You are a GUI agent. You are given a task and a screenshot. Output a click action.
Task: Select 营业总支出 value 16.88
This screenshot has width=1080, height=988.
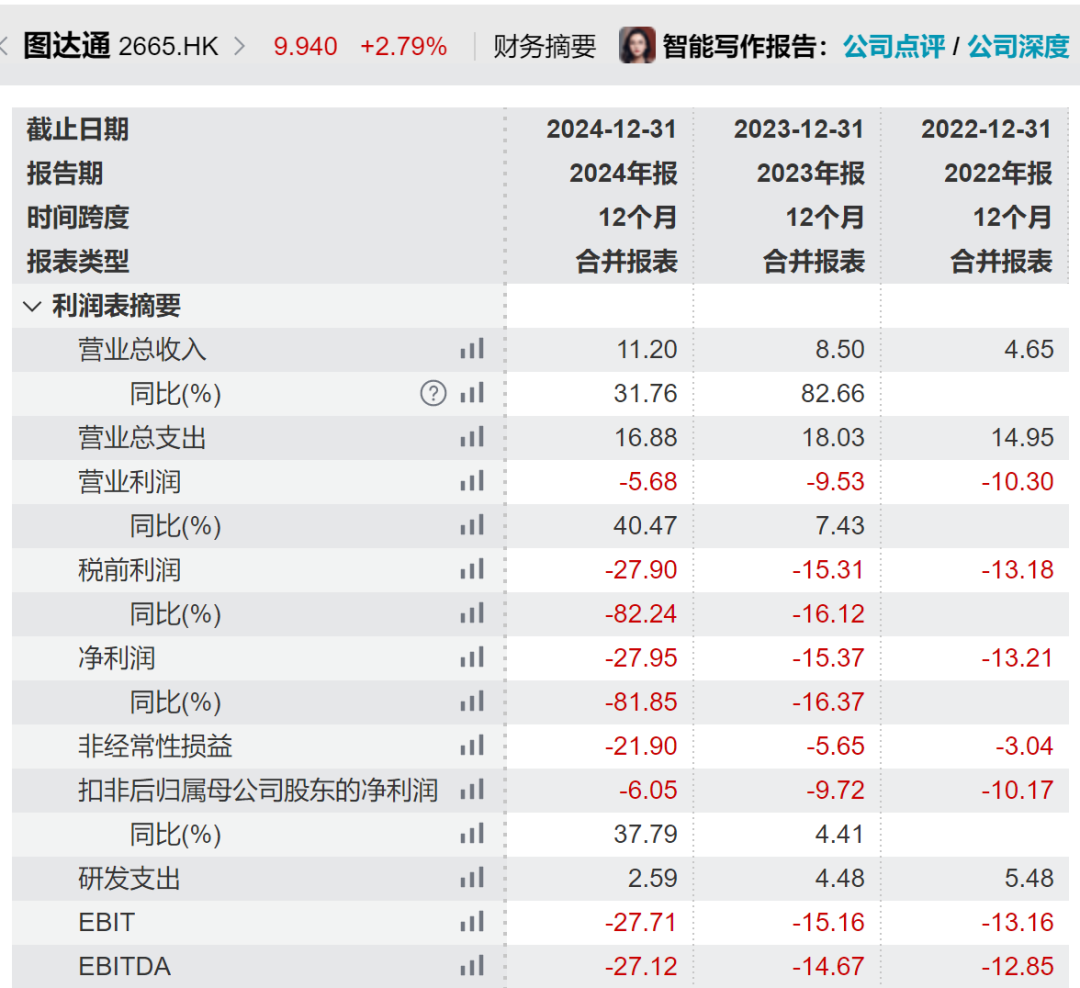pos(645,438)
